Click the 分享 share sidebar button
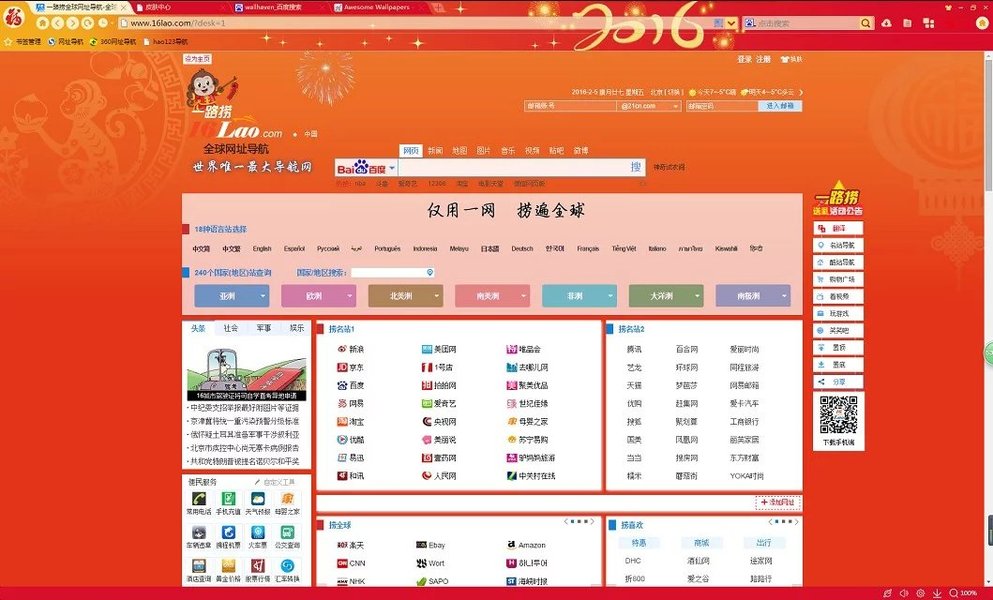The height and width of the screenshot is (600, 993). [838, 382]
